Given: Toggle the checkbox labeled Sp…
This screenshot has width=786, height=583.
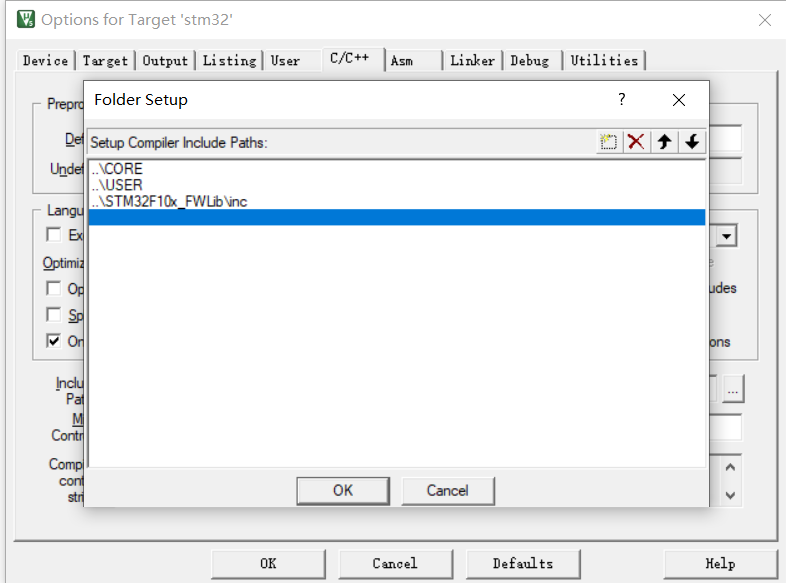Looking at the screenshot, I should pos(54,315).
